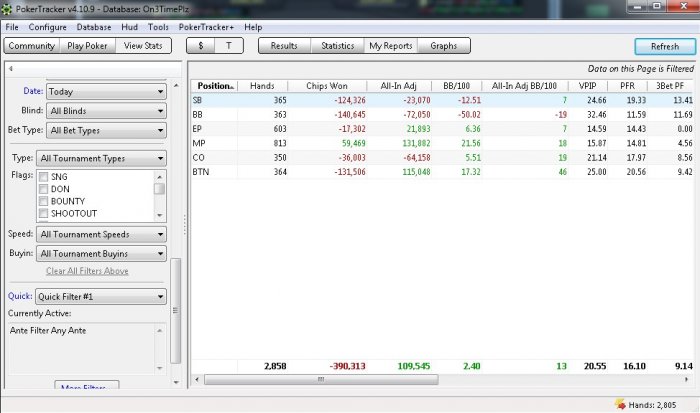Select the SB position row
The image size is (700, 413).
(x=442, y=100)
